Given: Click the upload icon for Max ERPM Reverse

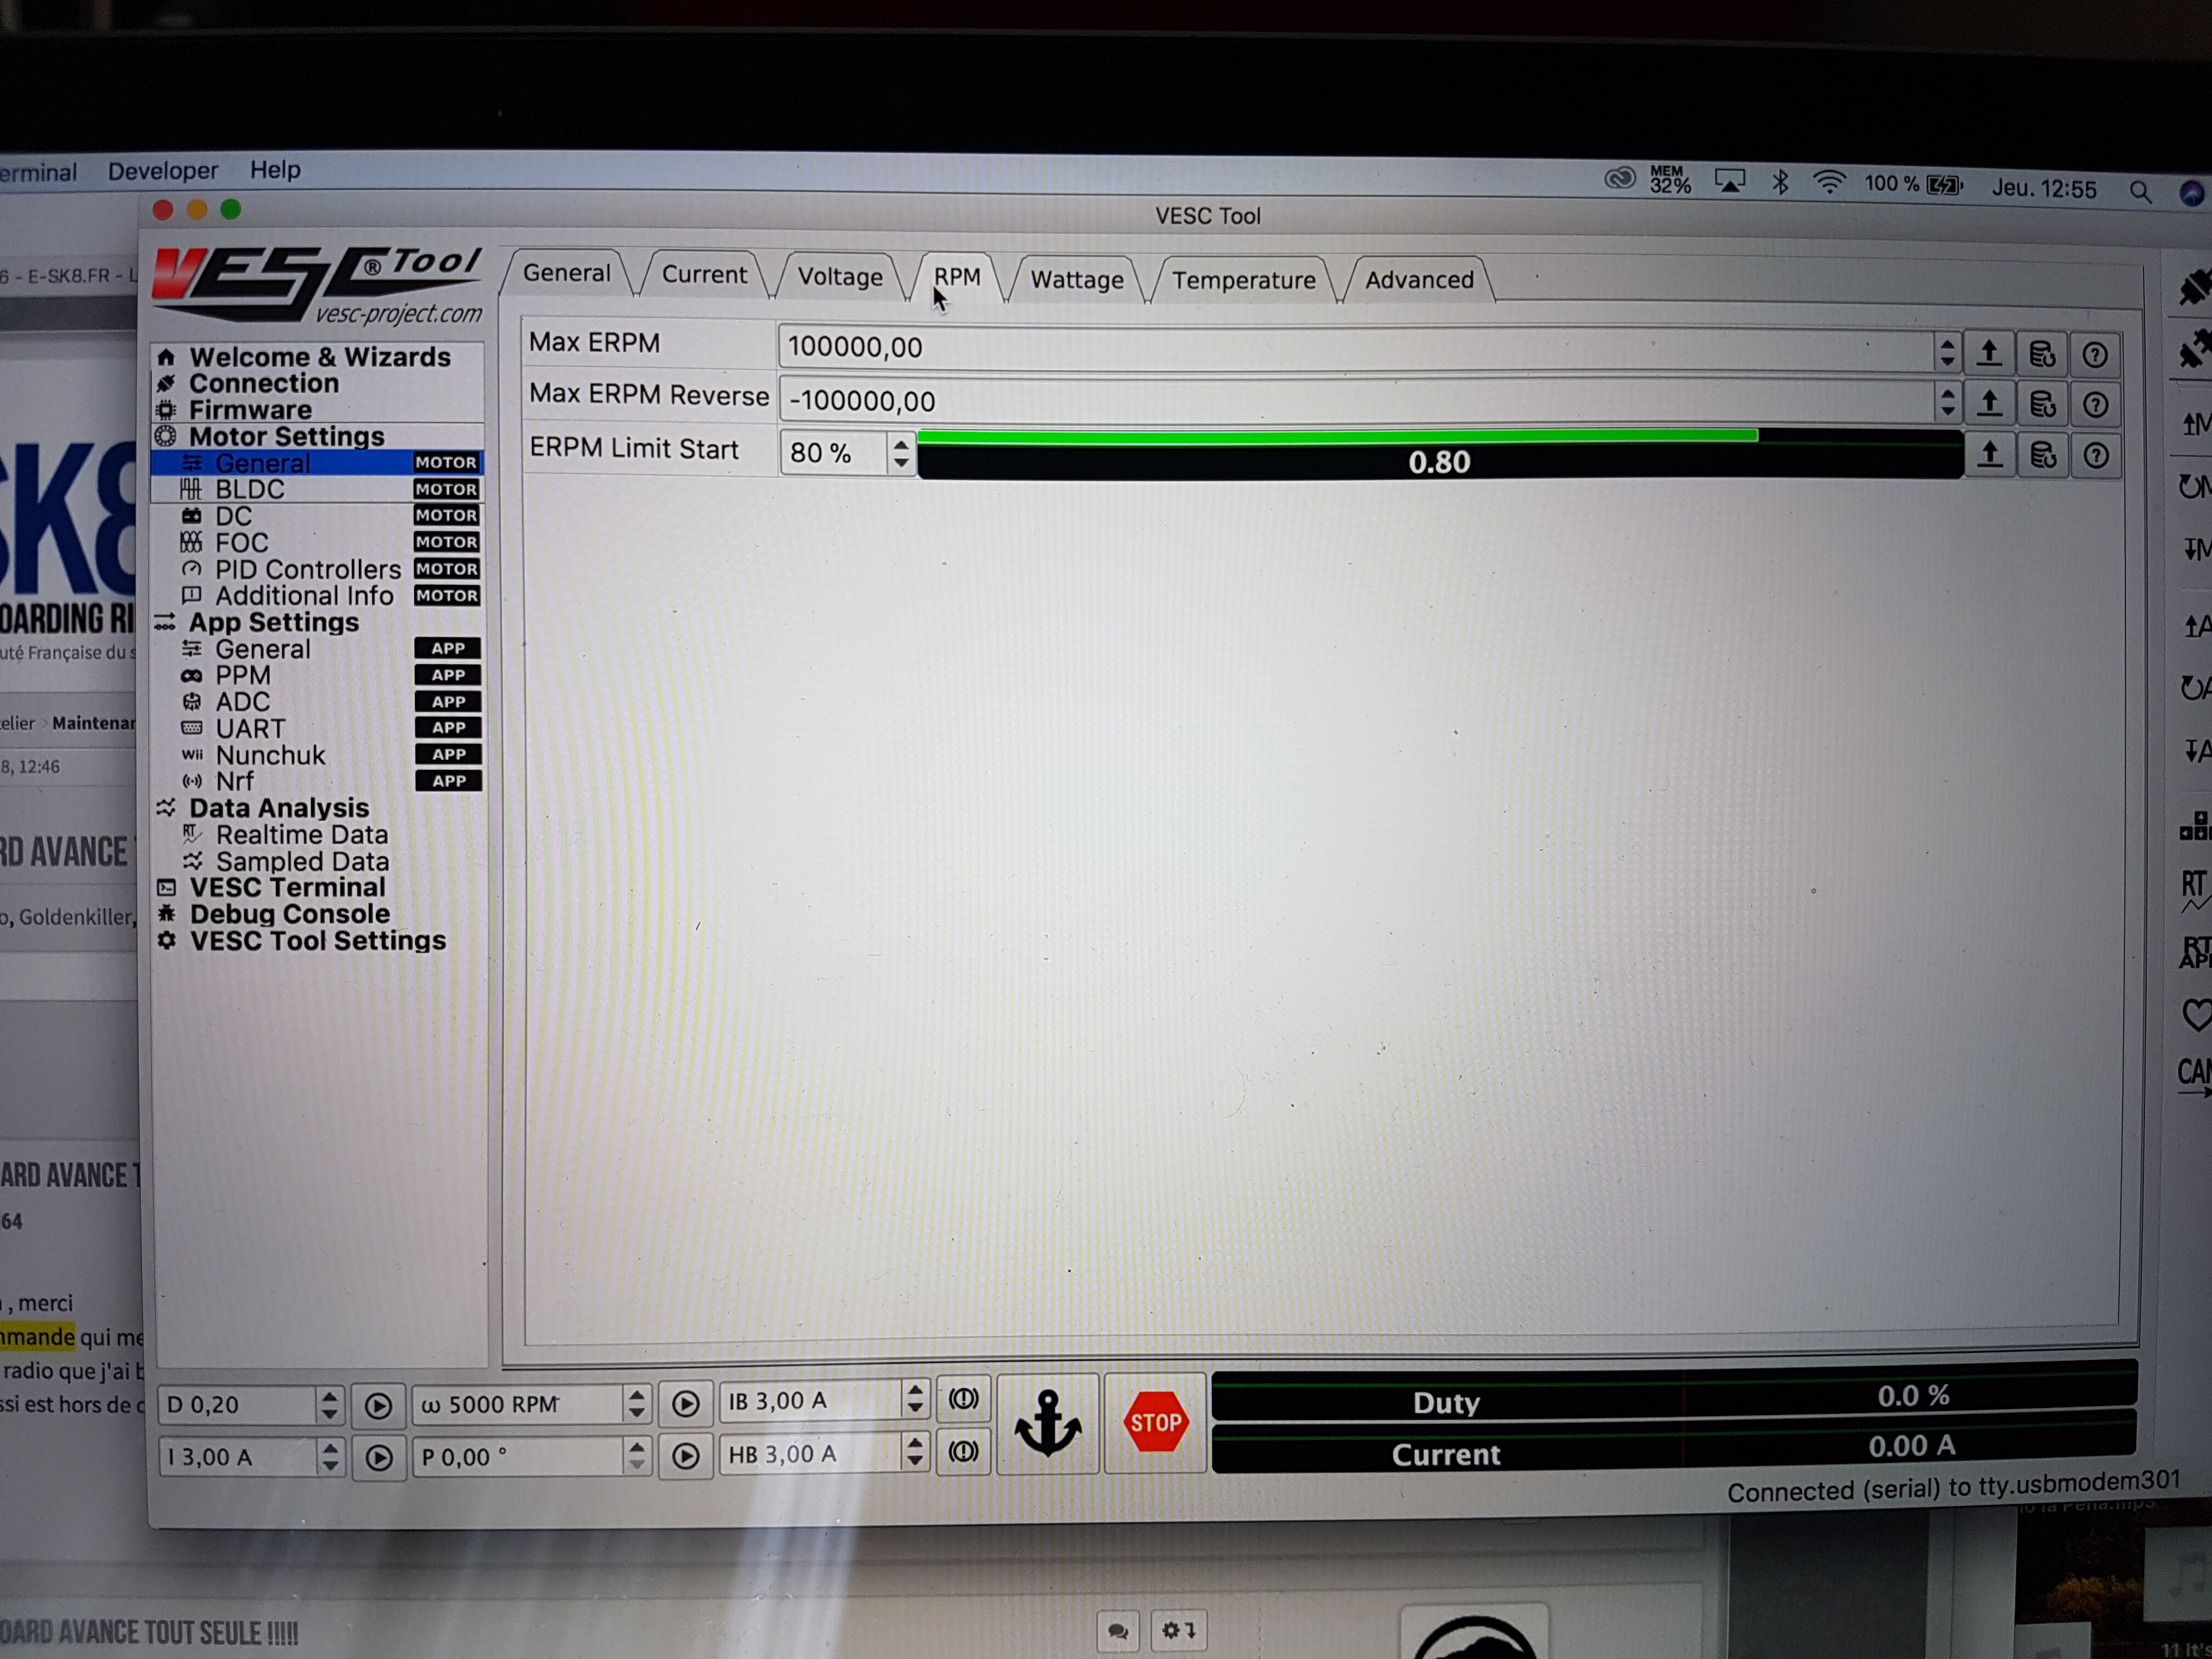Looking at the screenshot, I should pyautogui.click(x=1989, y=404).
